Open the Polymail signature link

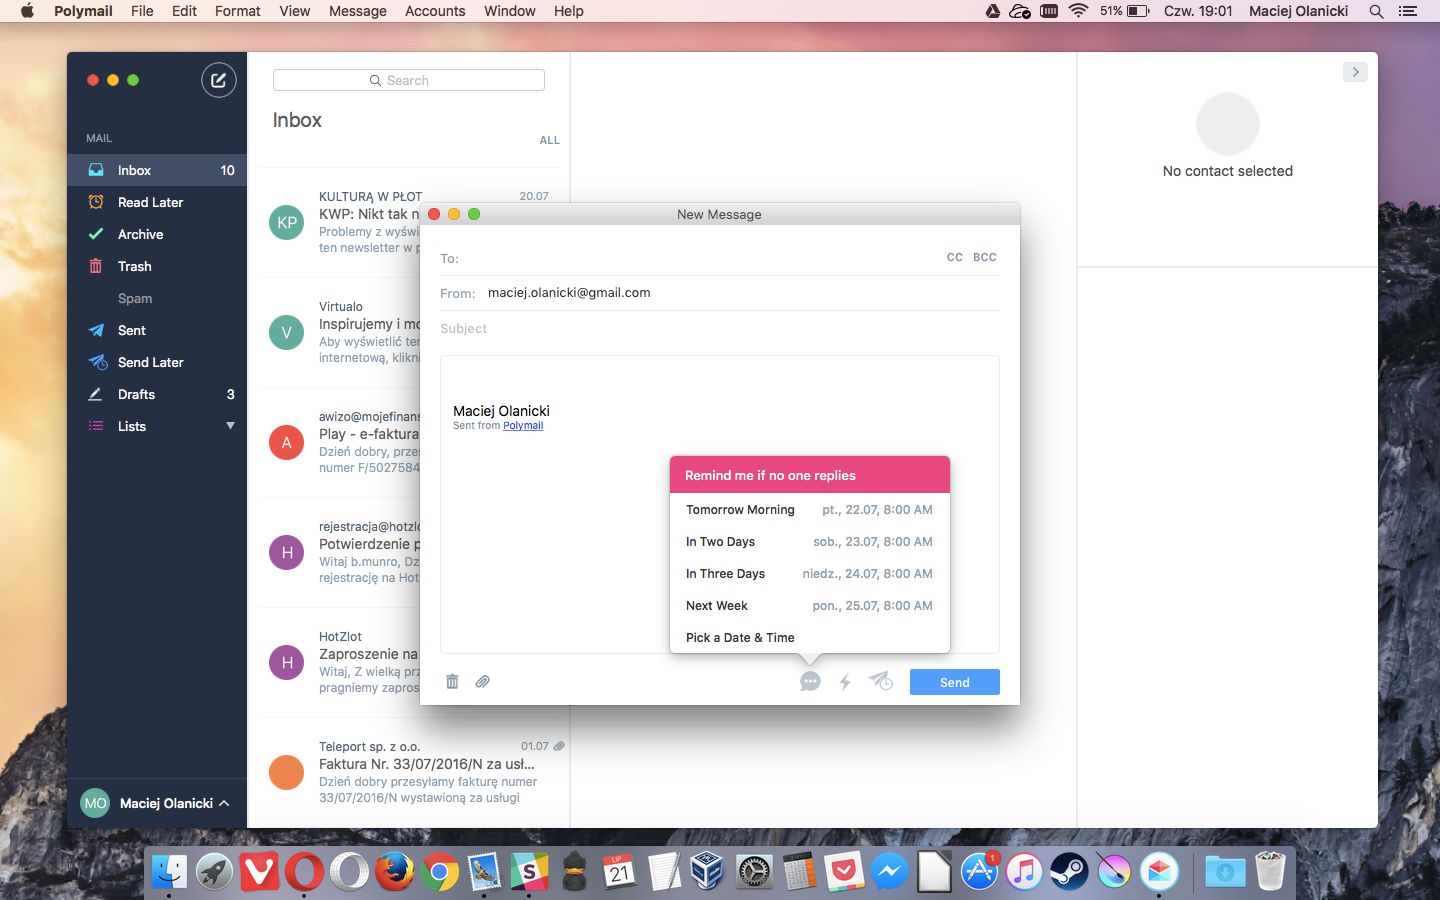point(523,426)
